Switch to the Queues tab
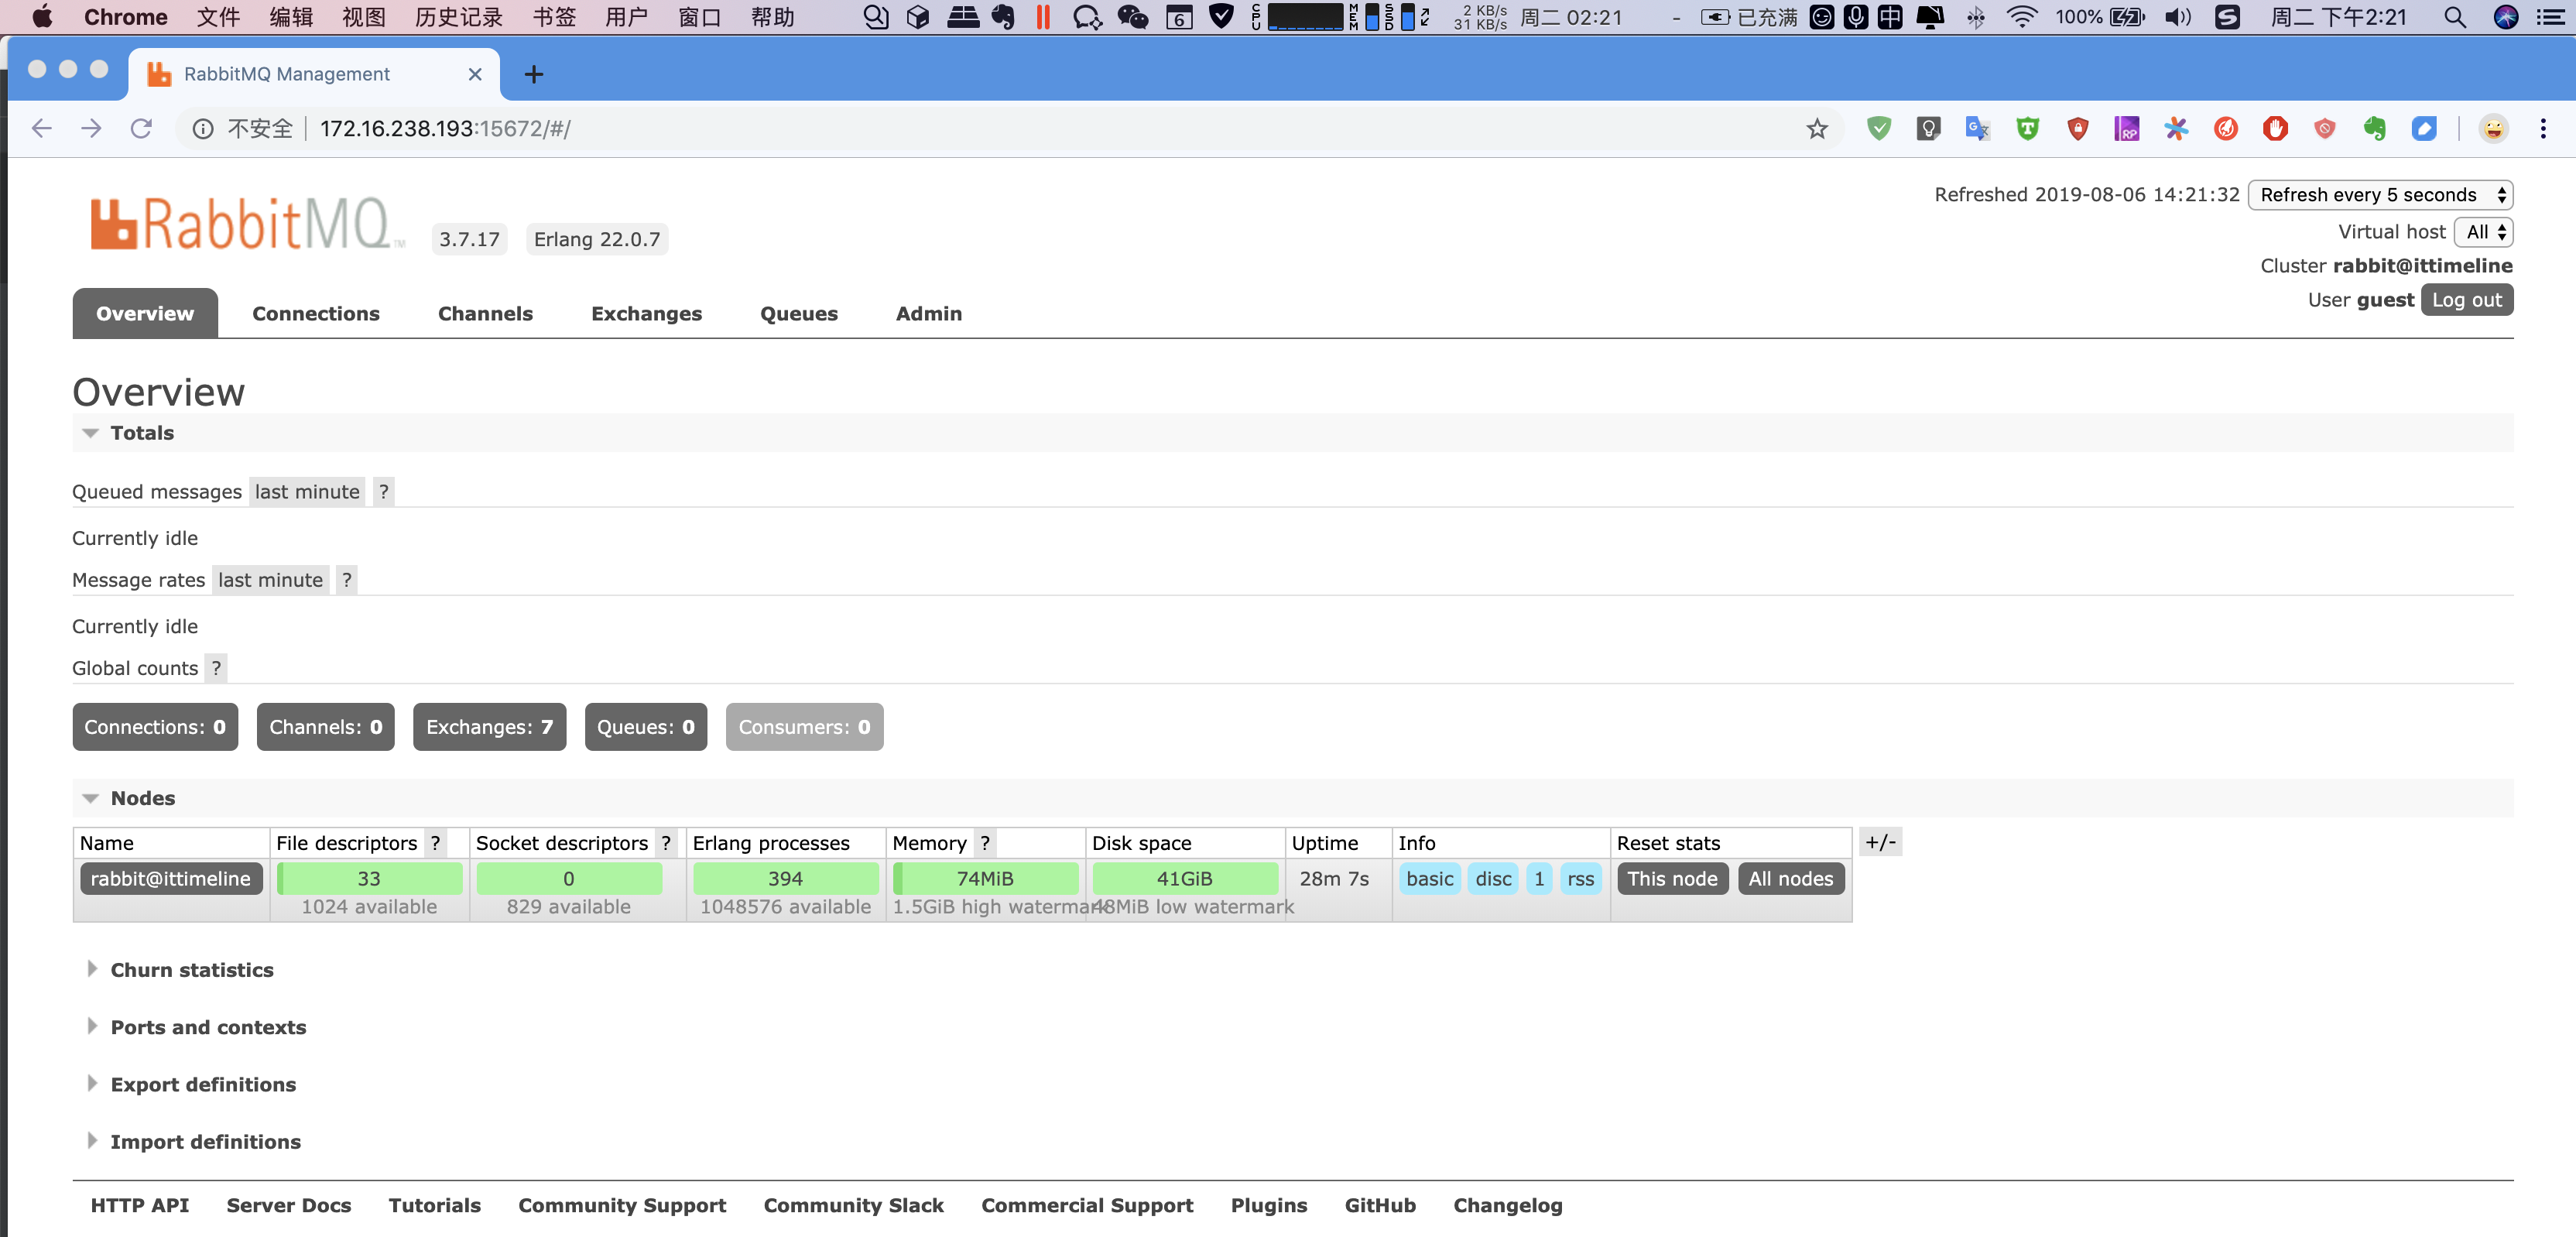Viewport: 2576px width, 1237px height. click(798, 314)
